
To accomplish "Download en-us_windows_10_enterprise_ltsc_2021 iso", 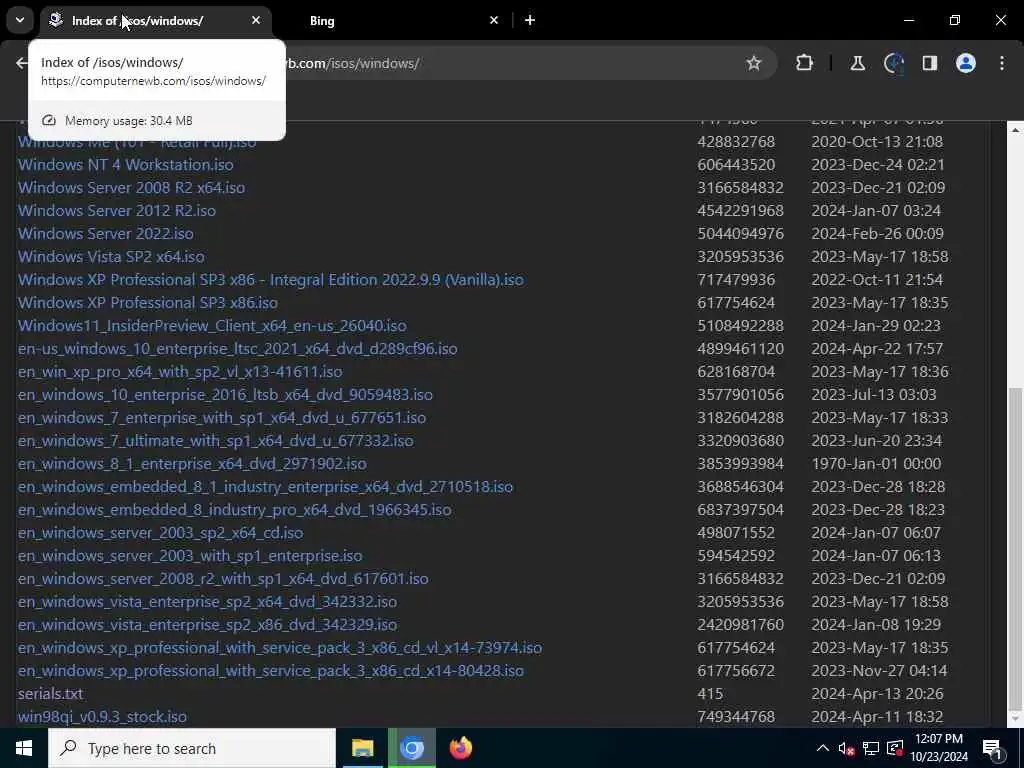I will (x=238, y=349).
